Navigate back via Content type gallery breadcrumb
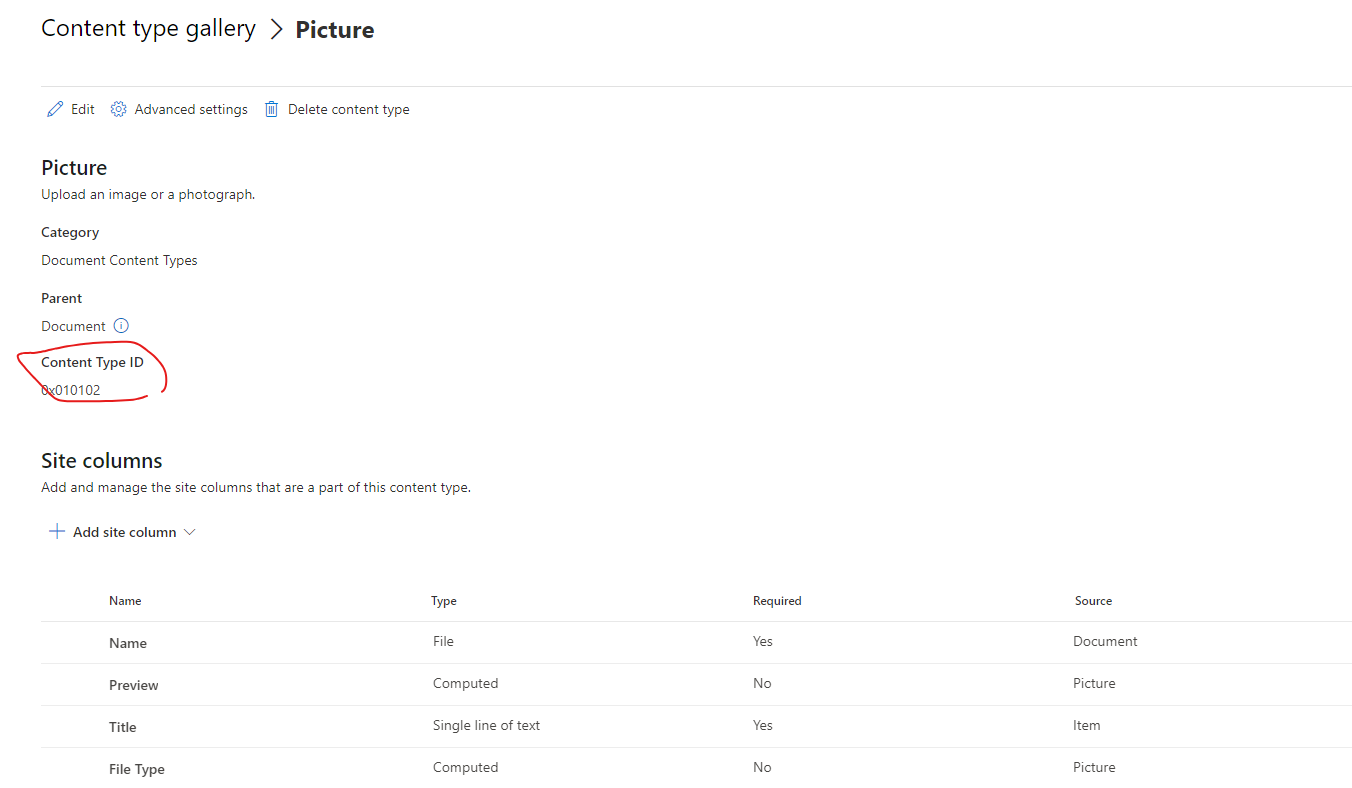This screenshot has height=788, width=1352. pos(147,28)
